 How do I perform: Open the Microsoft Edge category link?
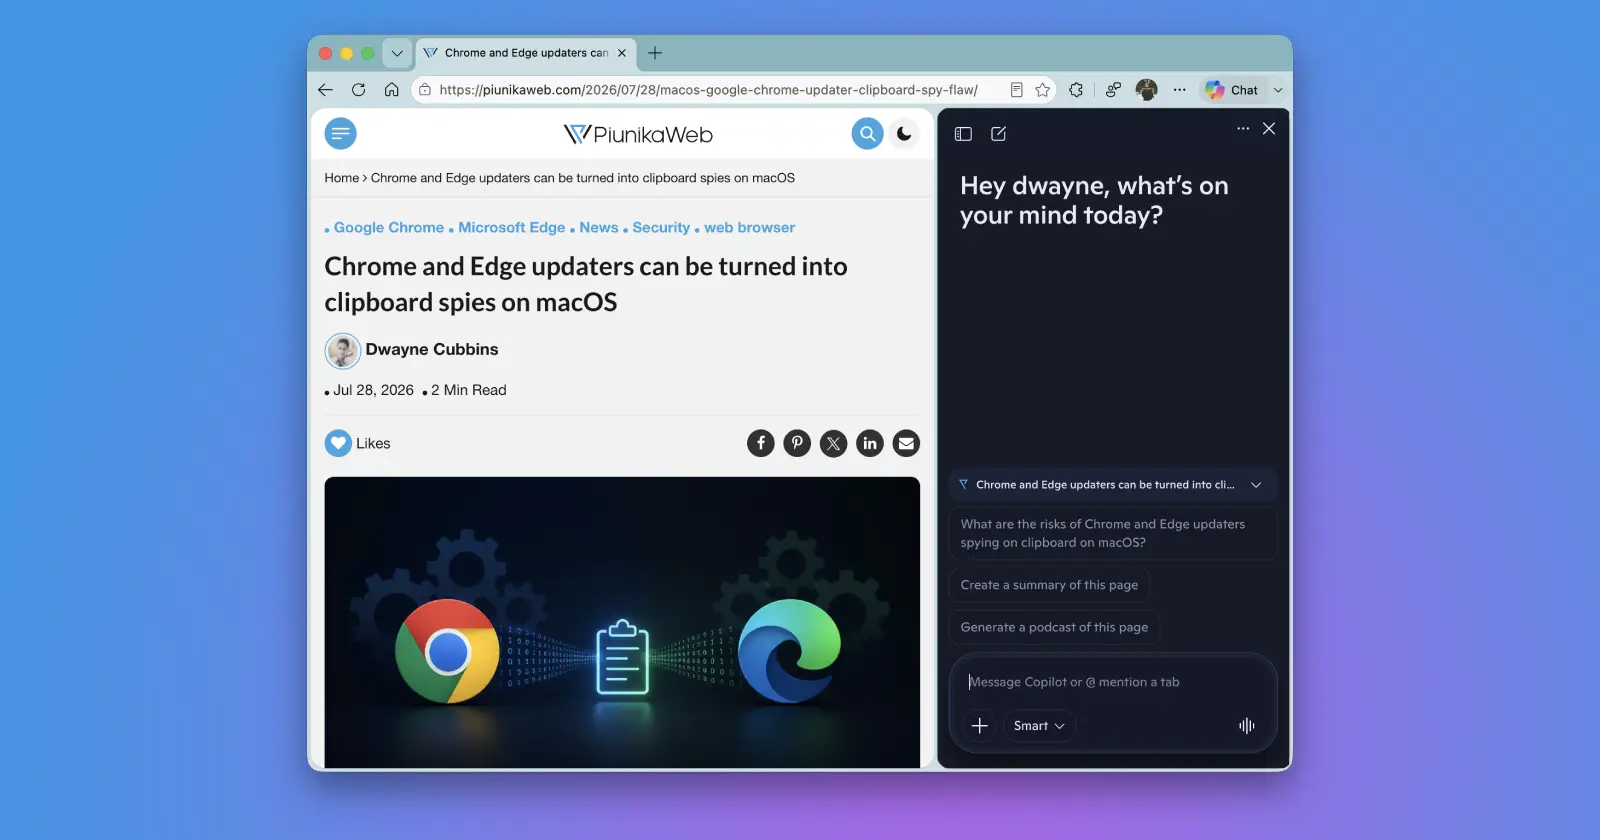(512, 228)
